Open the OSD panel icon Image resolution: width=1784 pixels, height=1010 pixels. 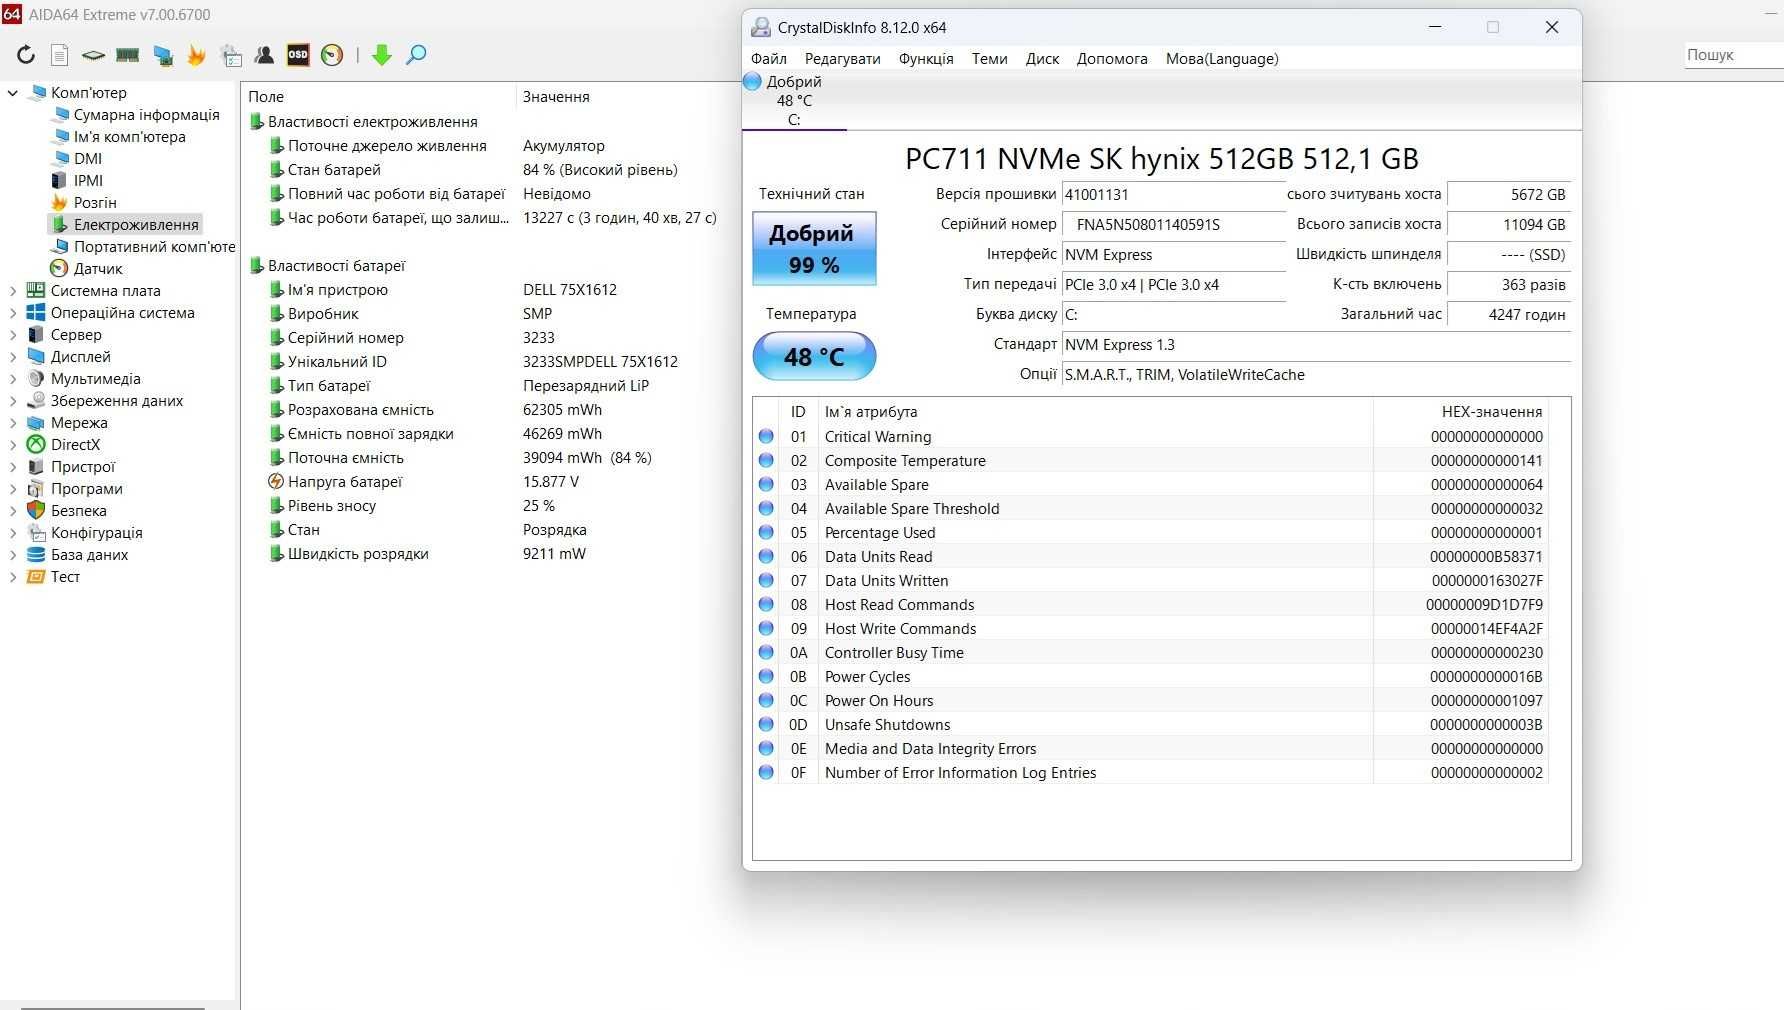[298, 55]
